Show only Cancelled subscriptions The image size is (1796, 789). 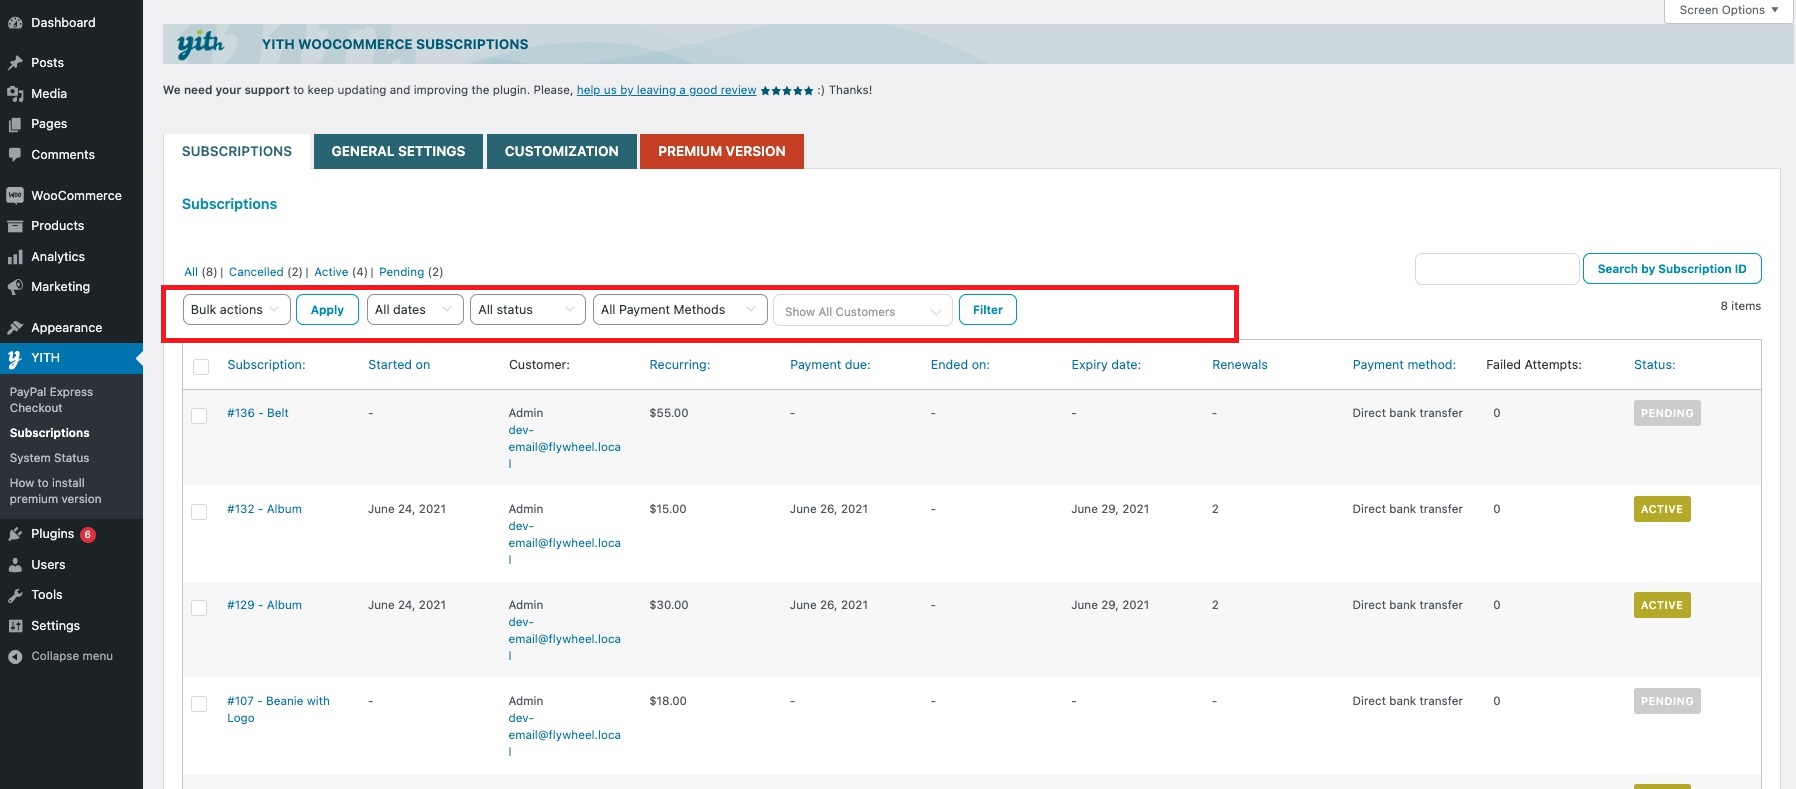(256, 272)
